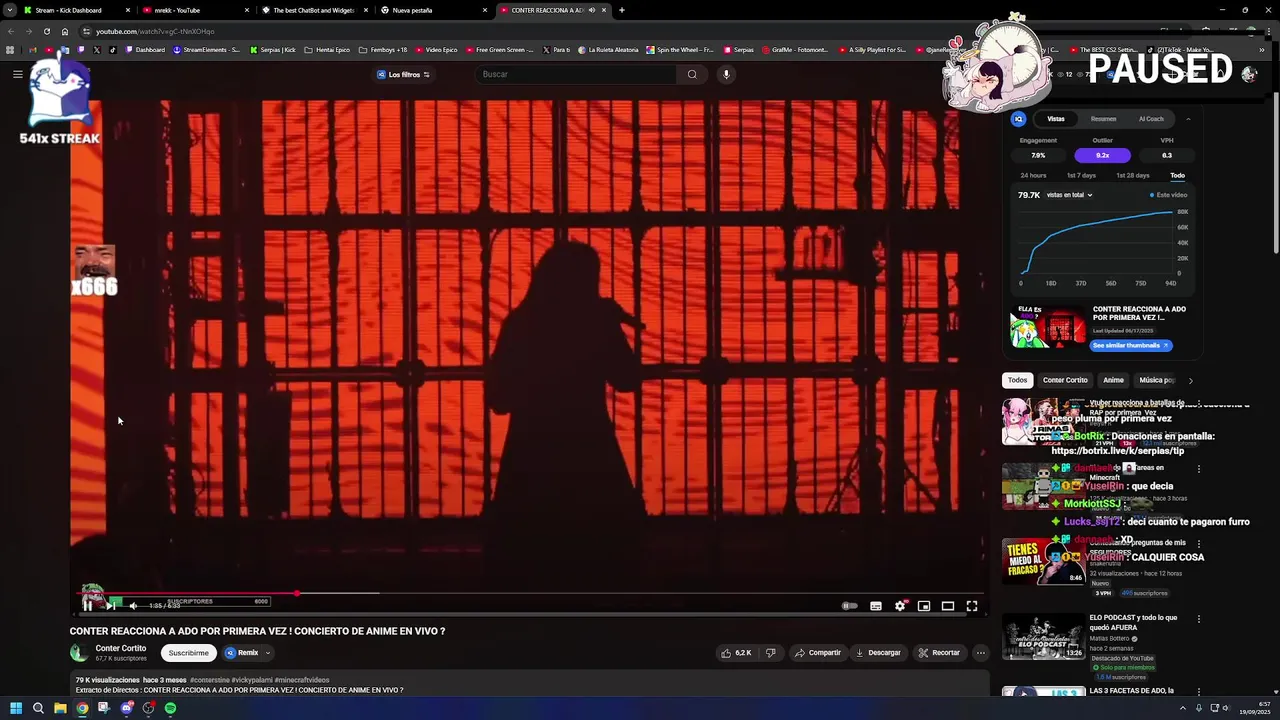Screen dimensions: 1280x720
Task: Open Conter Cortito channel avatar
Action: (x=79, y=653)
